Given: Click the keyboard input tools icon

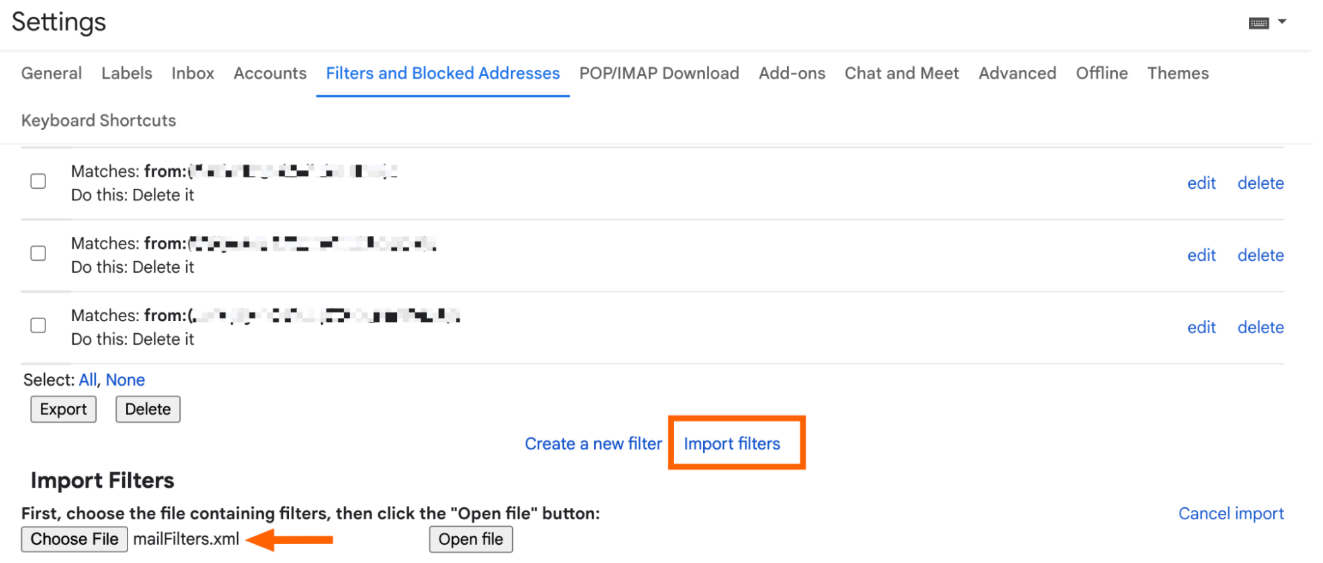Looking at the screenshot, I should click(x=1259, y=23).
